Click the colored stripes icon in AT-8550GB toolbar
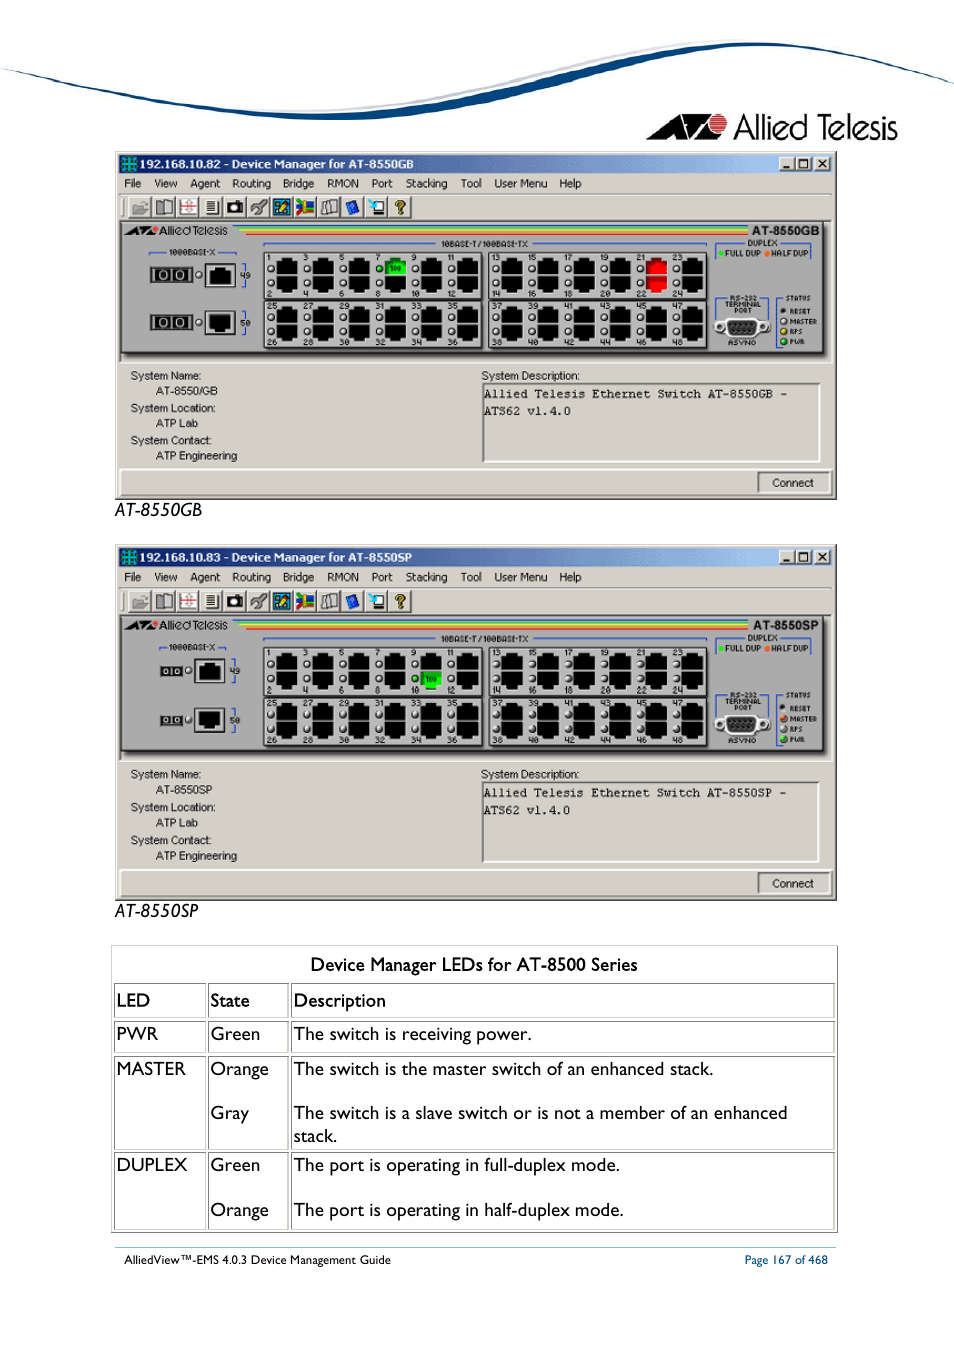This screenshot has height=1351, width=954. (x=305, y=207)
